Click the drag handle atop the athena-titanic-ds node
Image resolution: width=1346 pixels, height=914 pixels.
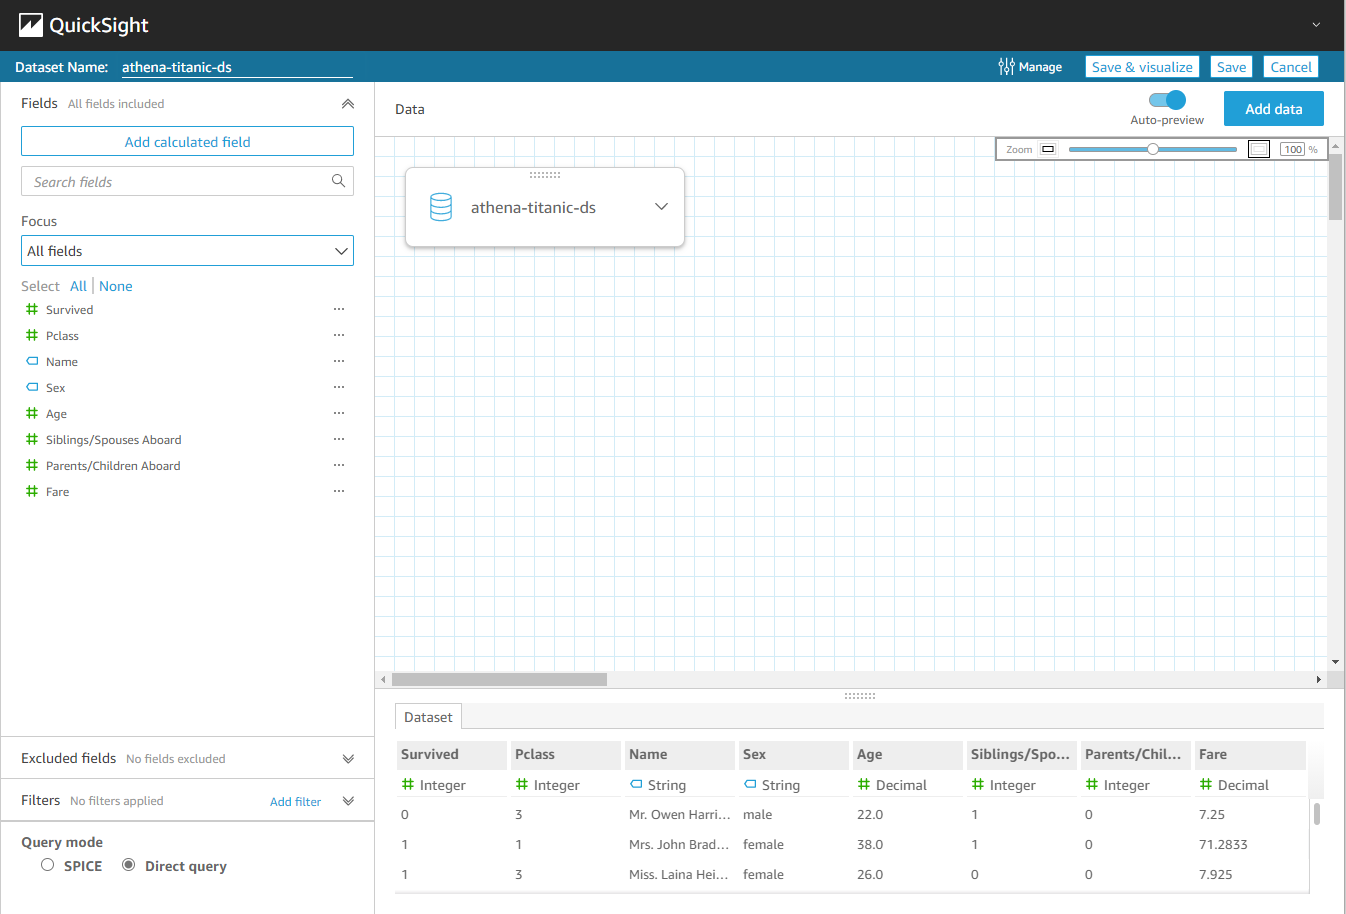click(545, 175)
